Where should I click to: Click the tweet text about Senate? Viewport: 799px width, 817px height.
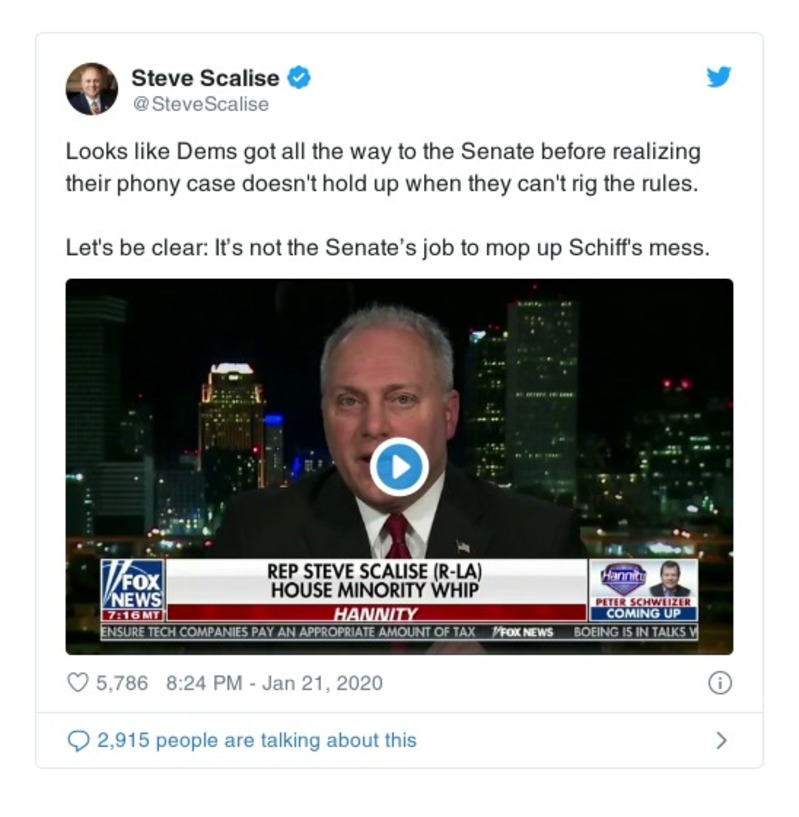pyautogui.click(x=383, y=167)
